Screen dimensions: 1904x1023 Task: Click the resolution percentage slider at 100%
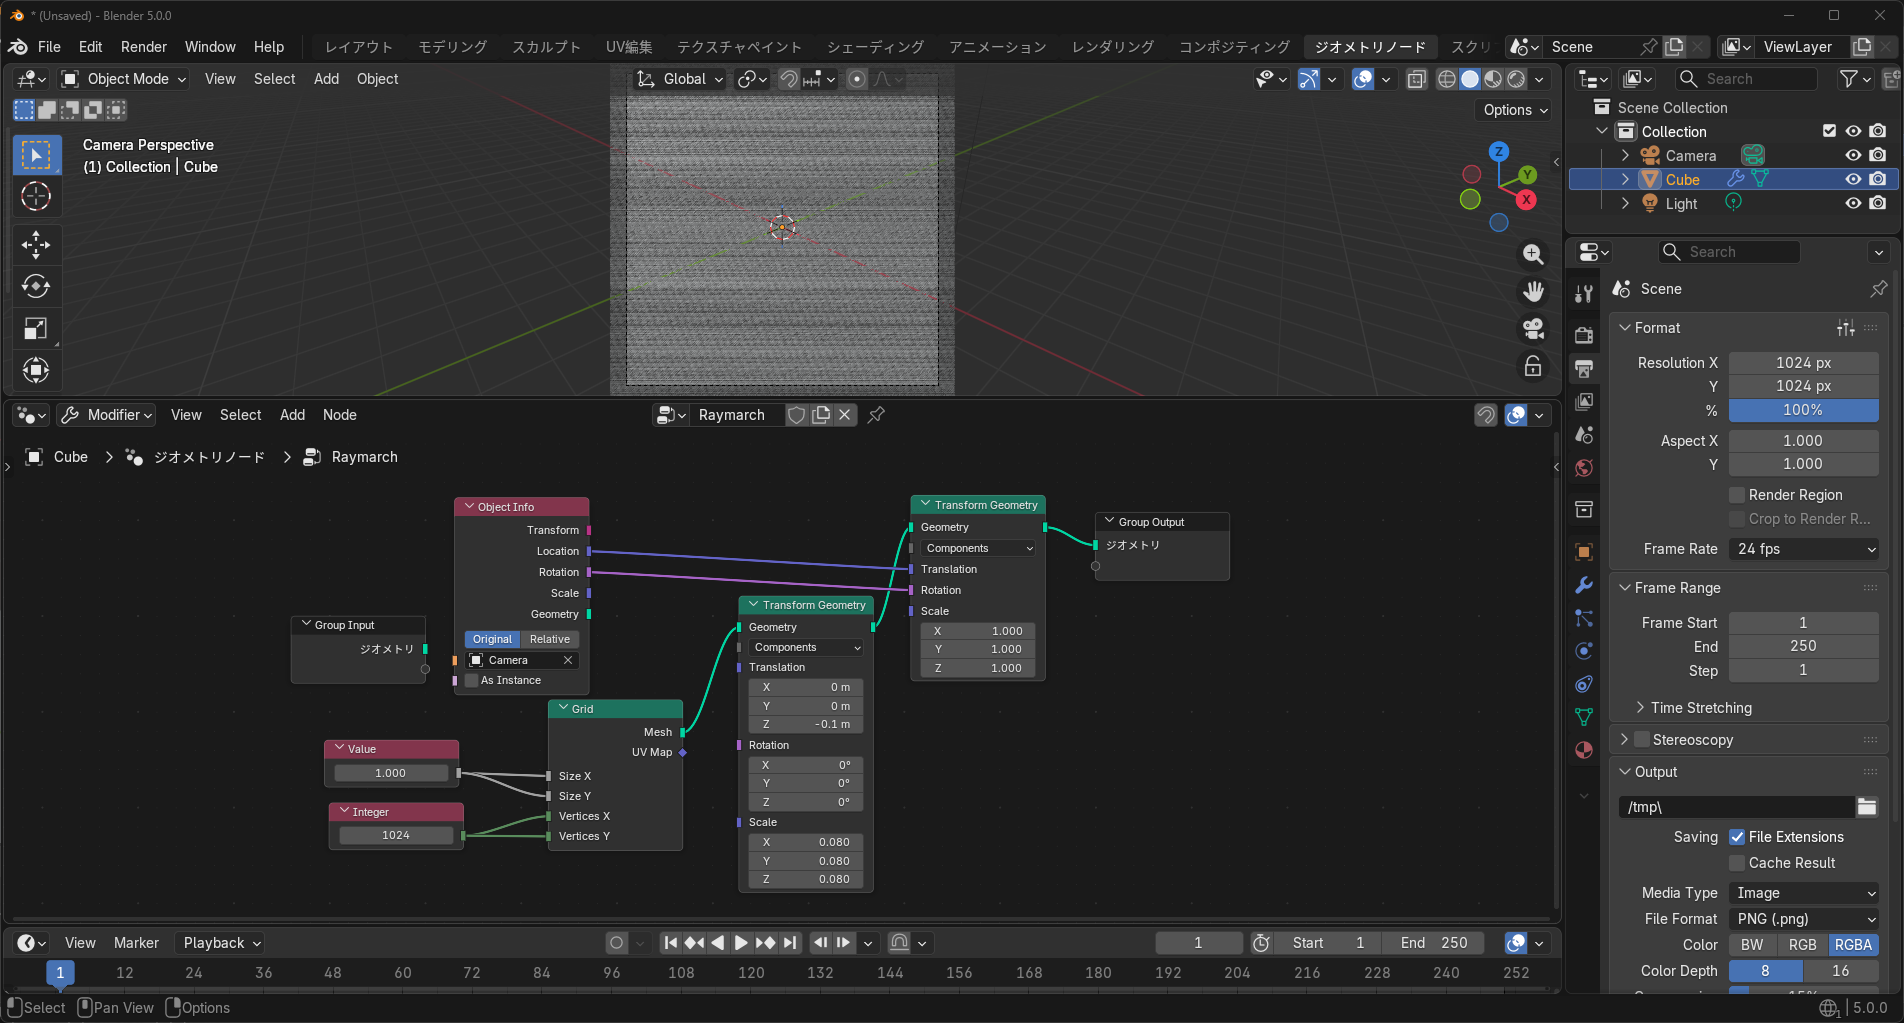coord(1803,410)
